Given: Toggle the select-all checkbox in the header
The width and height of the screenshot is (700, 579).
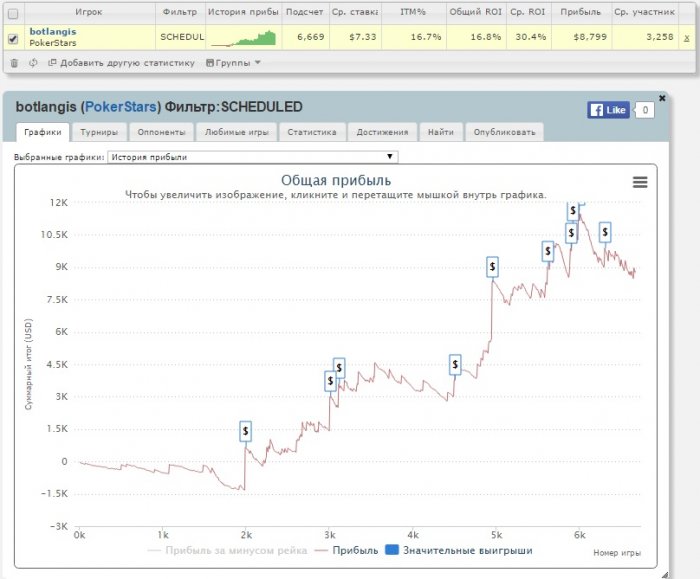Looking at the screenshot, I should (13, 13).
